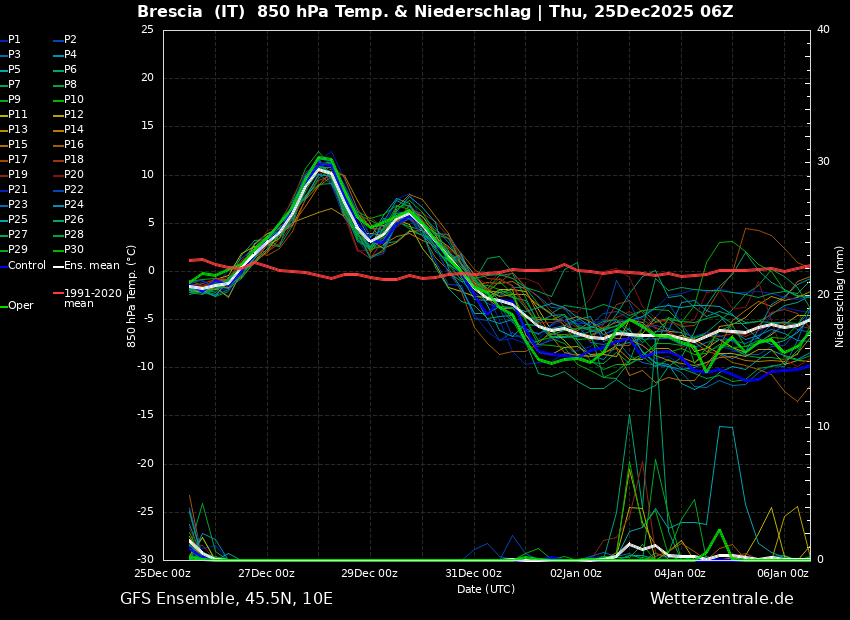Click the P28 legend entry

pyautogui.click(x=74, y=235)
